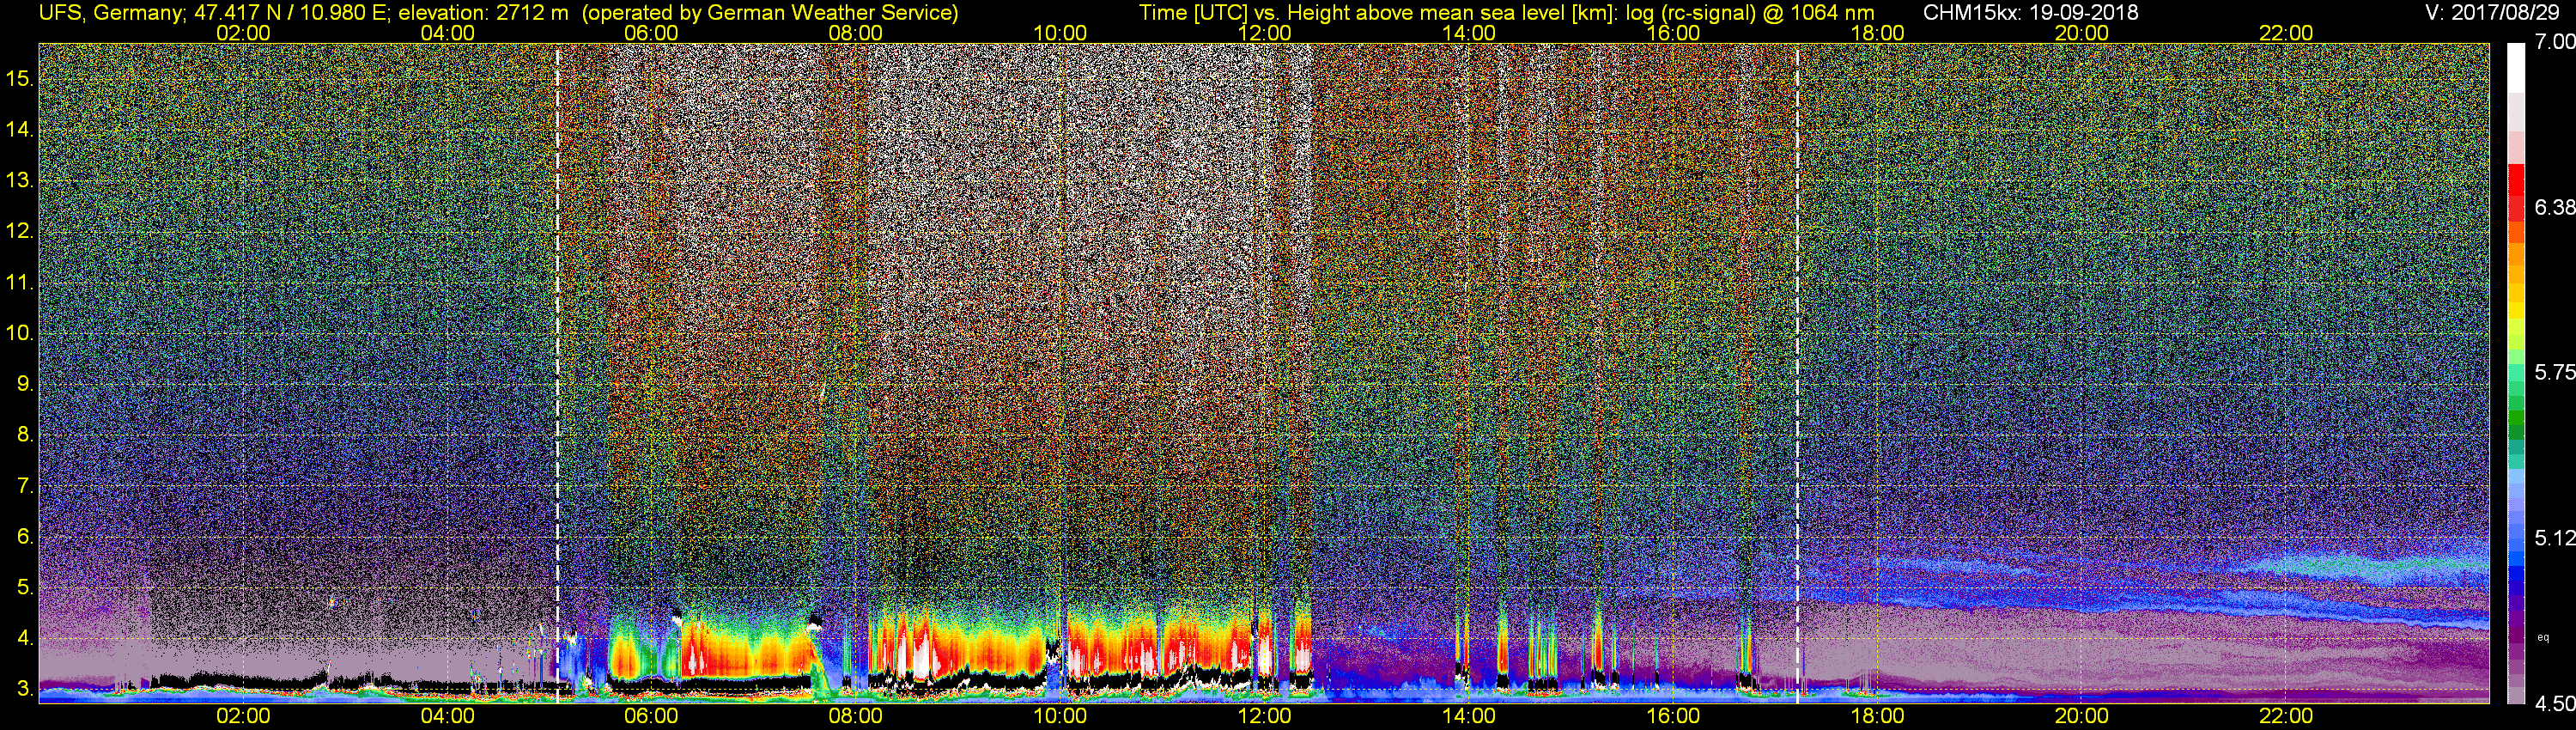
Task: Click the height axis label '14.'
Action: (x=20, y=129)
